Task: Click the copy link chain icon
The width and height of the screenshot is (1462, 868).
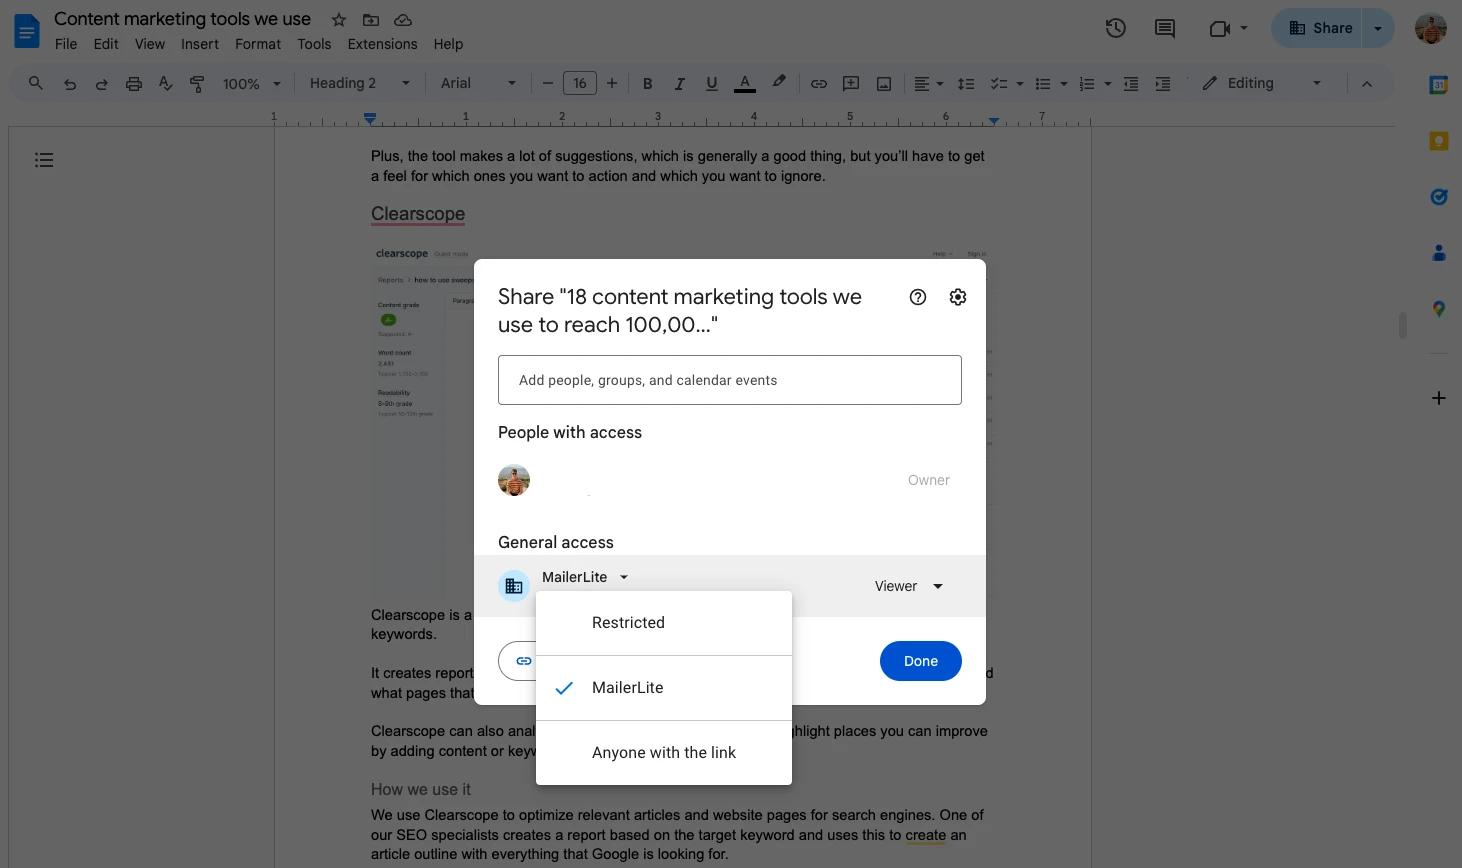Action: coord(523,661)
